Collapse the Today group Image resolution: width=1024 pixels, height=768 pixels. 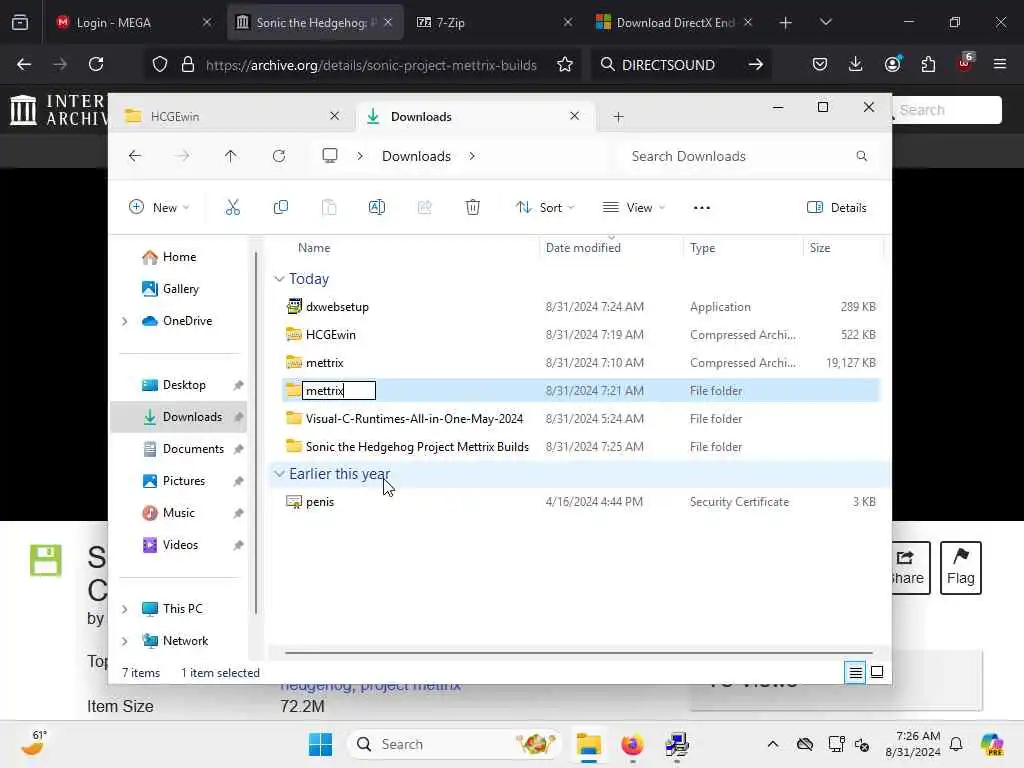click(x=280, y=279)
